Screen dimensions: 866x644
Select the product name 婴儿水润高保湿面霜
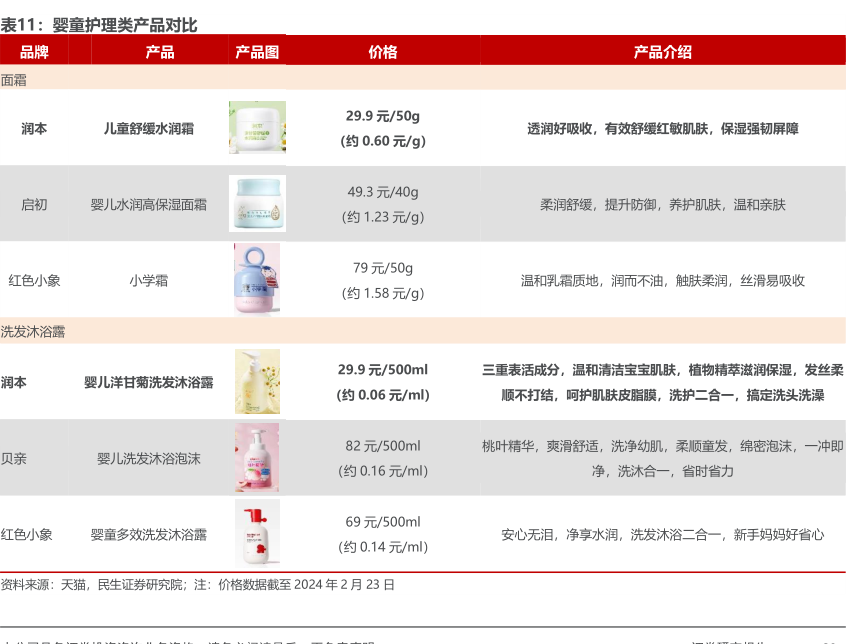(149, 205)
